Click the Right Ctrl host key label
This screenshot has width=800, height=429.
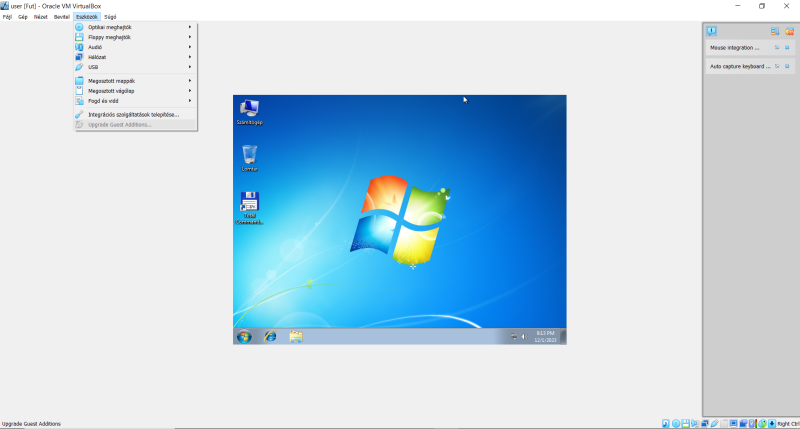click(788, 424)
